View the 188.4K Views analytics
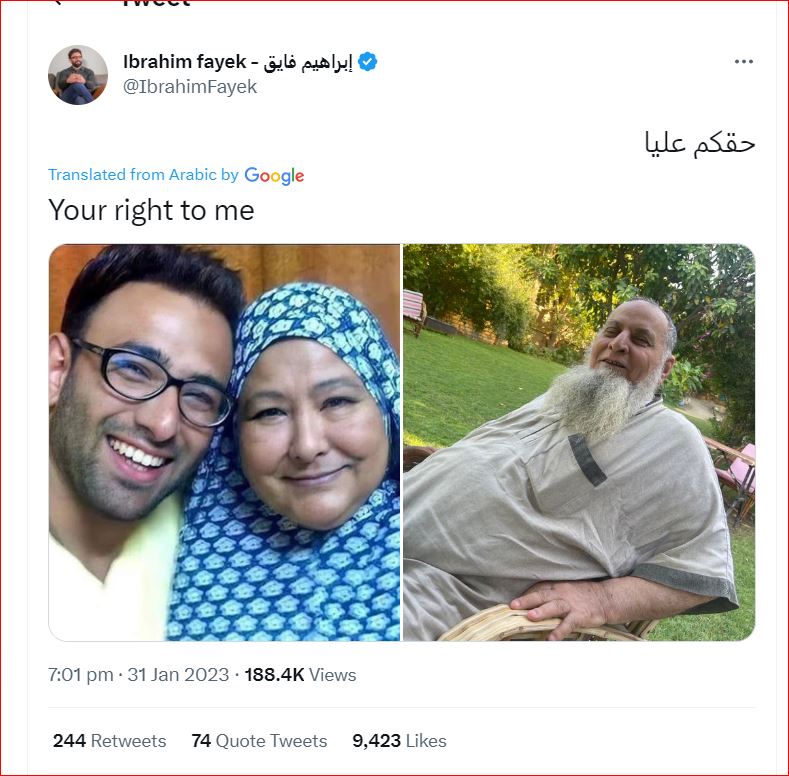The image size is (789, 776). [300, 675]
